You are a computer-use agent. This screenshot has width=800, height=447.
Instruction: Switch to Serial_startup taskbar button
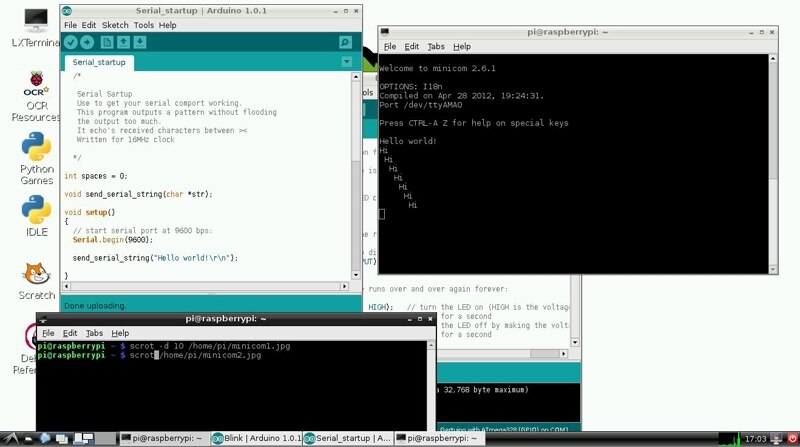pyautogui.click(x=348, y=438)
